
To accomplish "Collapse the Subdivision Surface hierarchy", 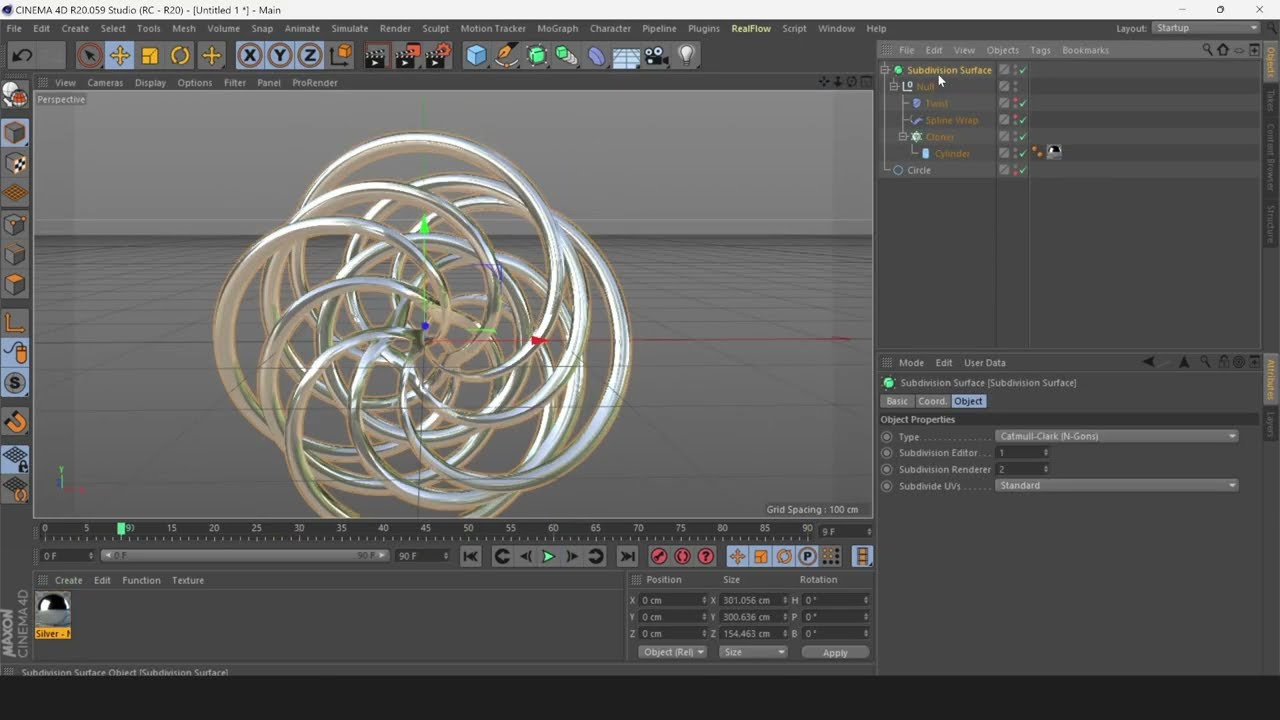I will click(x=885, y=70).
